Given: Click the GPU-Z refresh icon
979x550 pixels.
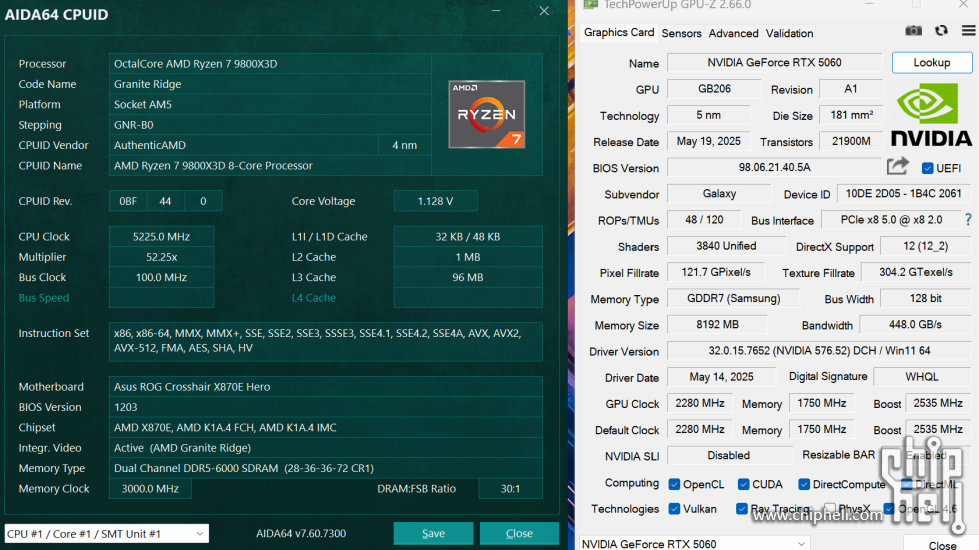Looking at the screenshot, I should click(x=942, y=31).
